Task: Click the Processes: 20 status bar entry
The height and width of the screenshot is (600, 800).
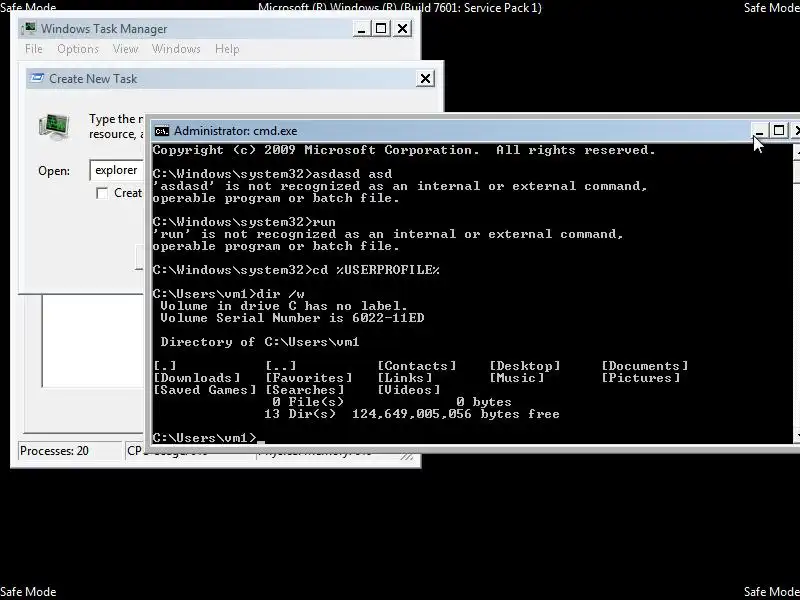Action: (70, 451)
